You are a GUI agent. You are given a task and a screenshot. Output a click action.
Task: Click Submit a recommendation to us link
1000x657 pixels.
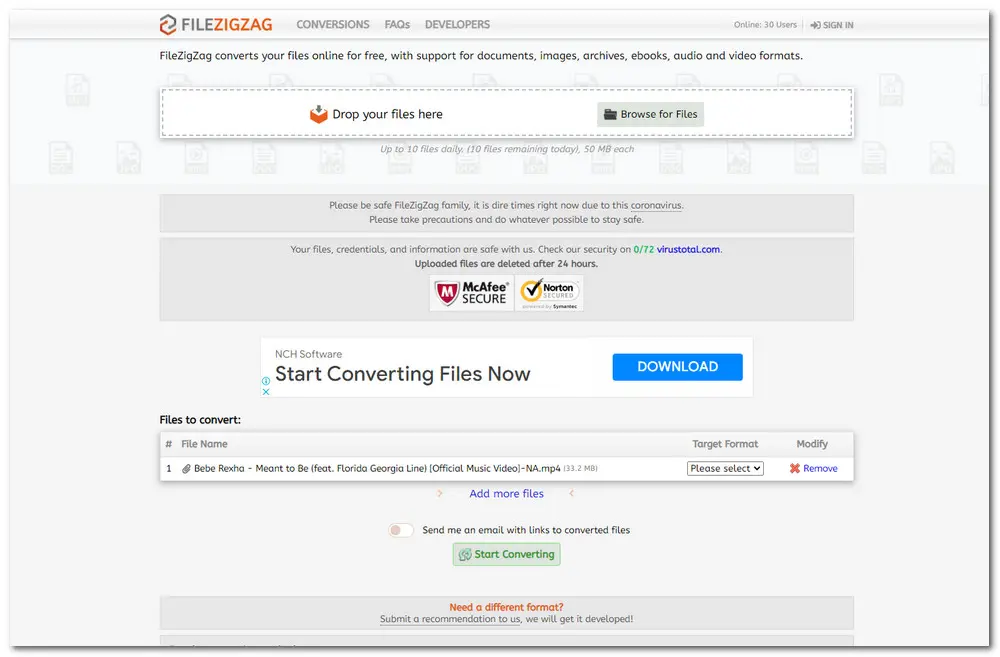(x=450, y=619)
